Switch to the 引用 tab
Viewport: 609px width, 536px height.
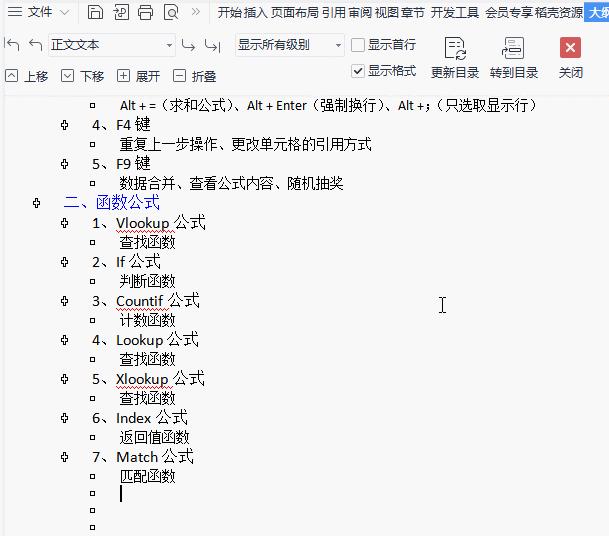point(334,12)
